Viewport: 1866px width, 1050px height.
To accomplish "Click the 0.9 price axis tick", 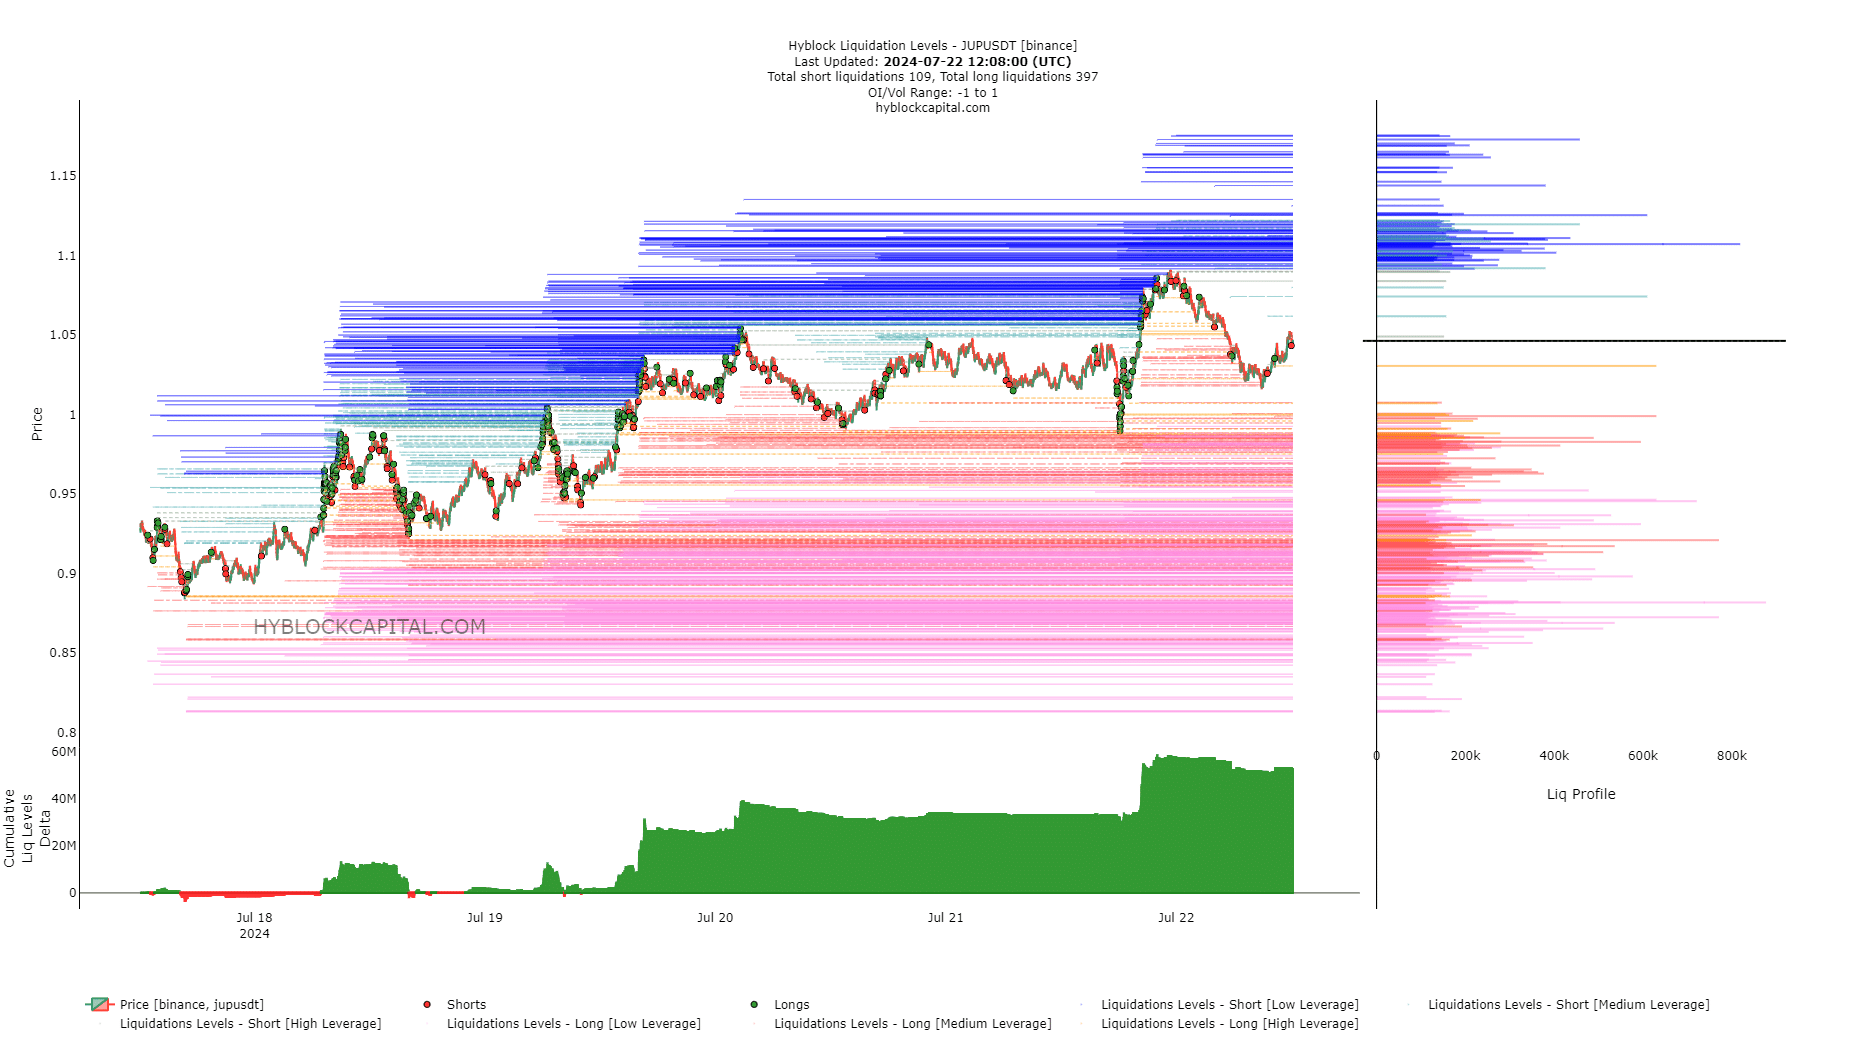I will coord(66,574).
